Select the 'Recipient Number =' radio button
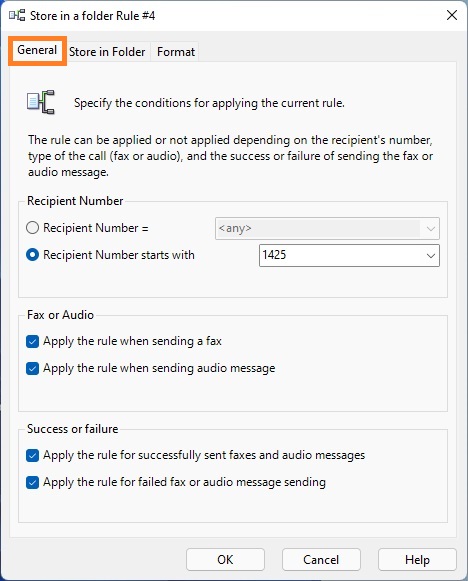 click(x=33, y=228)
